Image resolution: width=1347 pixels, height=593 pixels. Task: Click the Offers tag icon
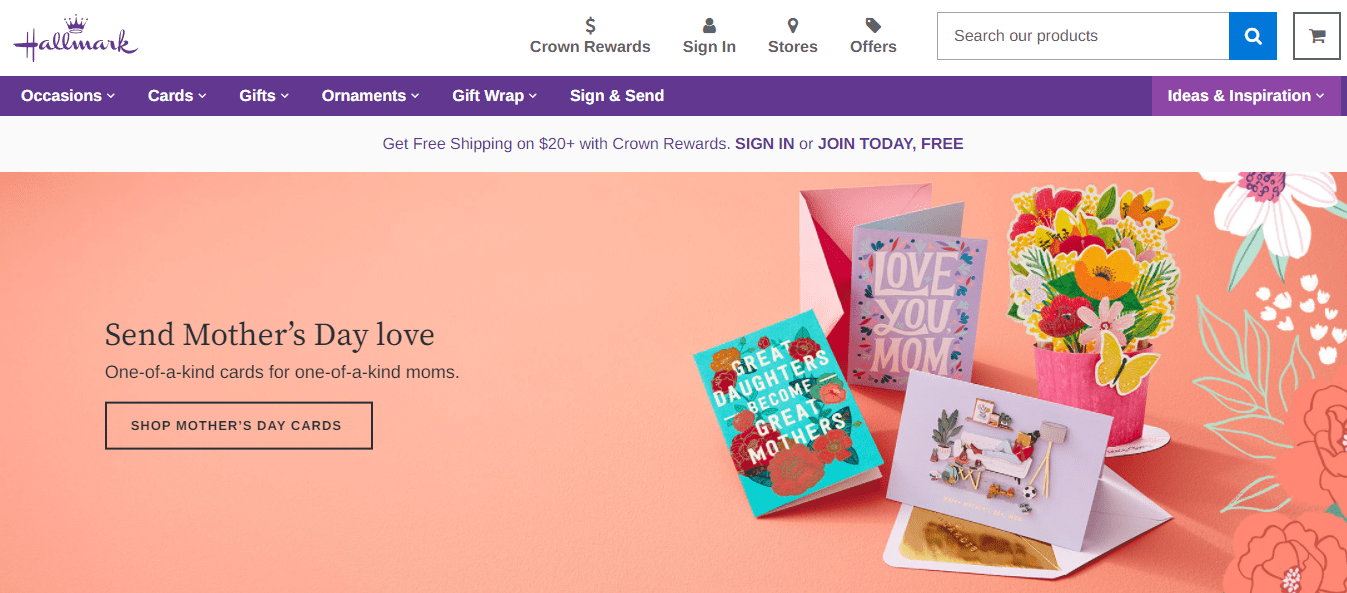tap(873, 26)
